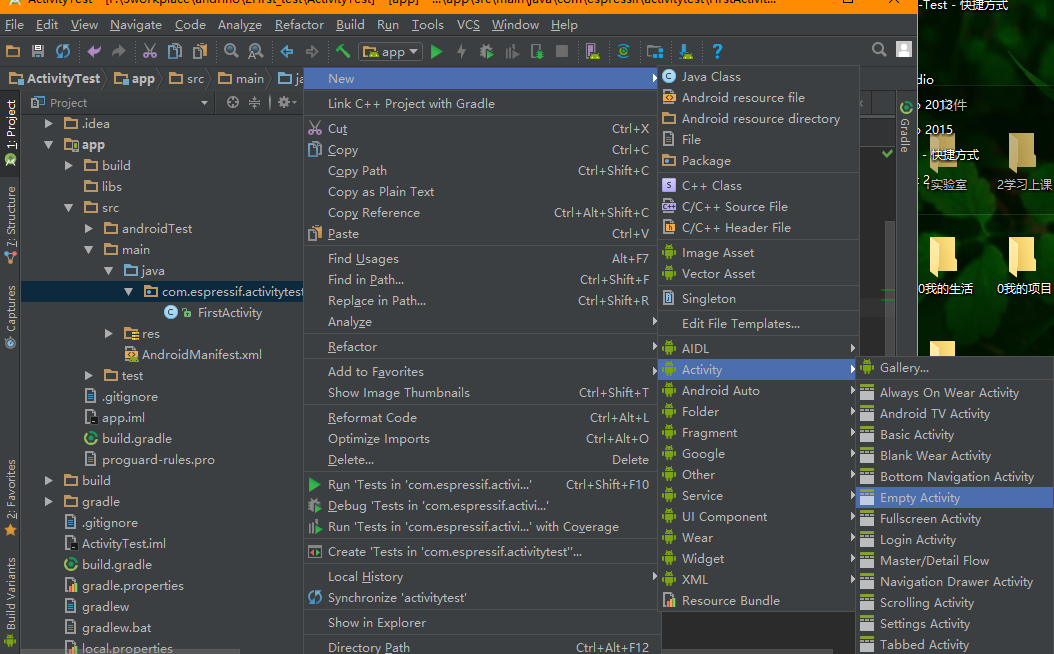This screenshot has height=654, width=1054.
Task: Select Empty Activity from the submenu
Action: 919,498
